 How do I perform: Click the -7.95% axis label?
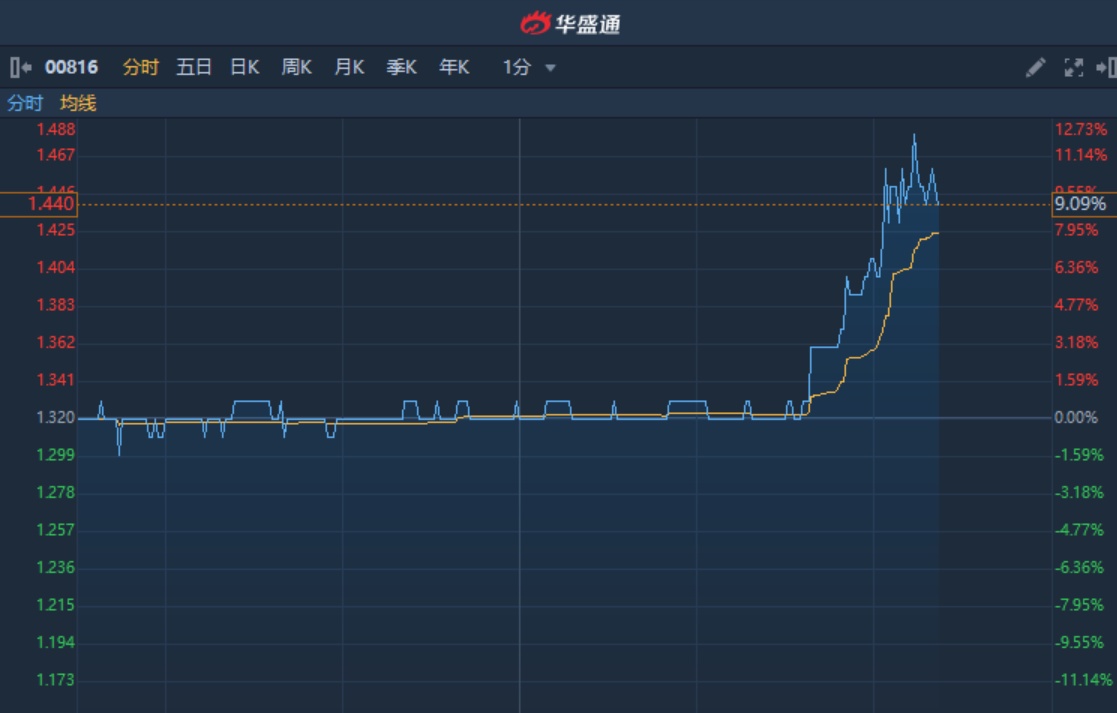click(x=1079, y=605)
